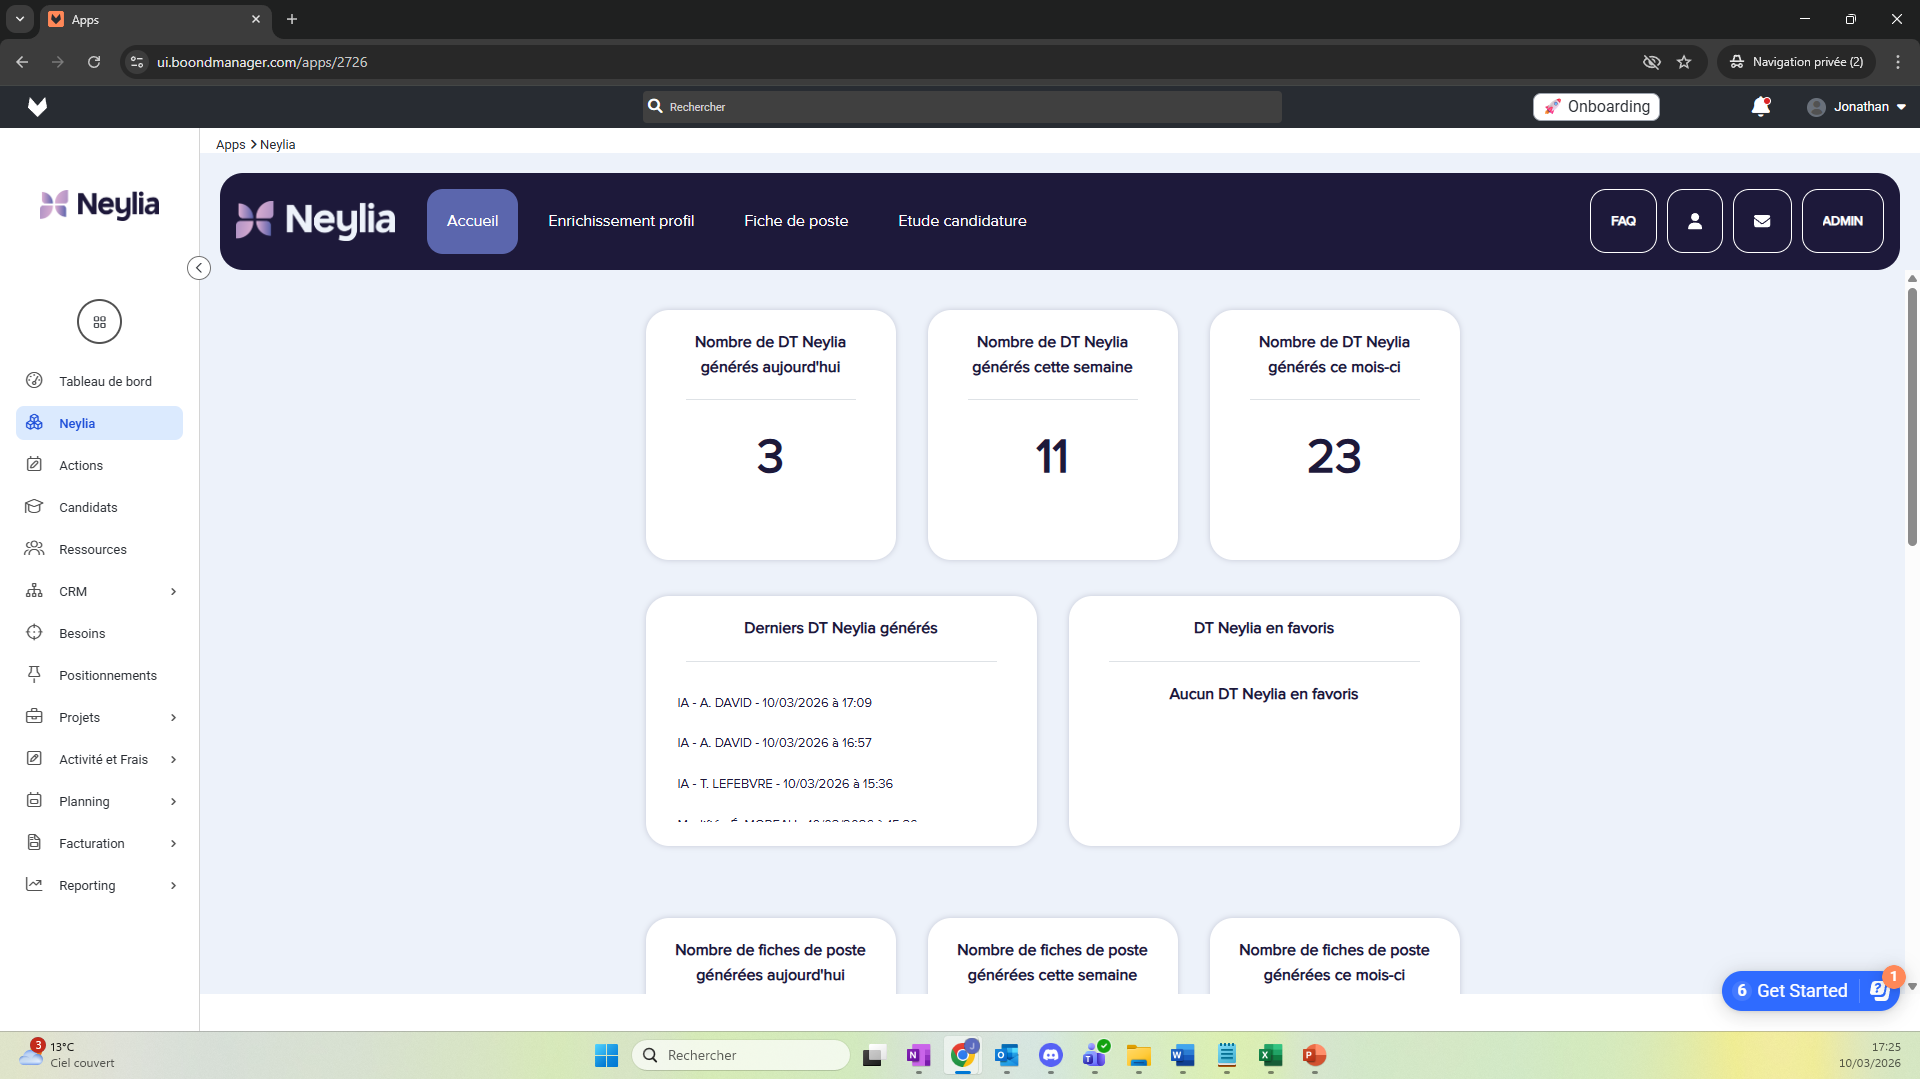Open the notifications bell
1920x1079 pixels.
[1760, 107]
